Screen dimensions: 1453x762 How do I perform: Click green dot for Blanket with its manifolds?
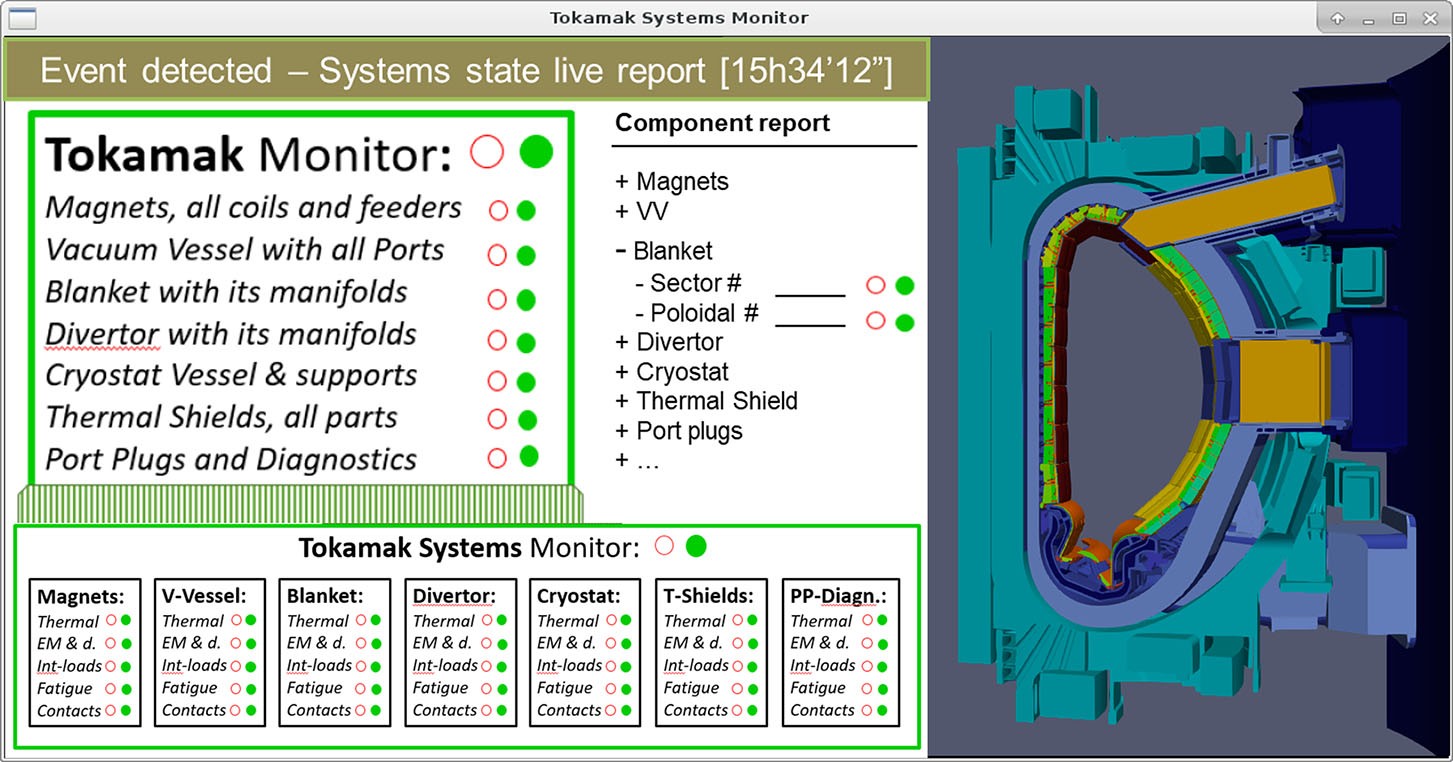tap(526, 299)
